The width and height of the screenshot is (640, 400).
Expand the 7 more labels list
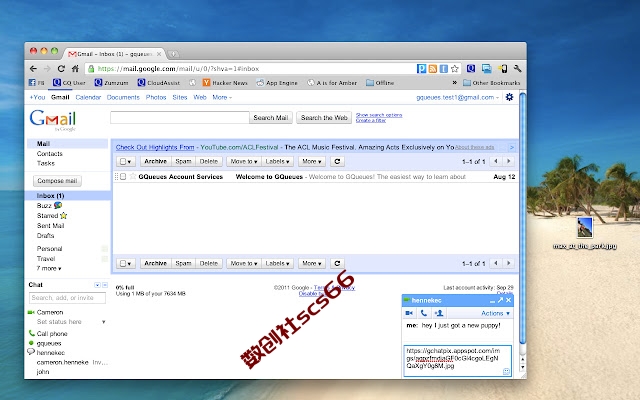[49, 269]
